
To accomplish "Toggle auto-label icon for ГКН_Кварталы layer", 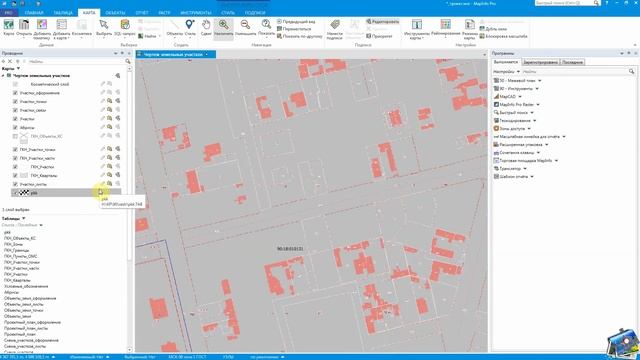I will click(x=118, y=175).
